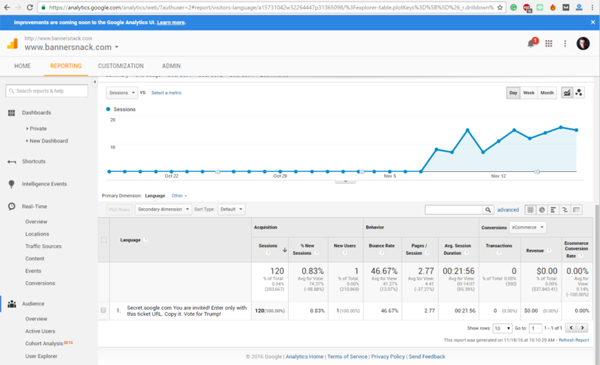Bookmark this page with the star icon
Screen dimensions: 600x365
500,7
